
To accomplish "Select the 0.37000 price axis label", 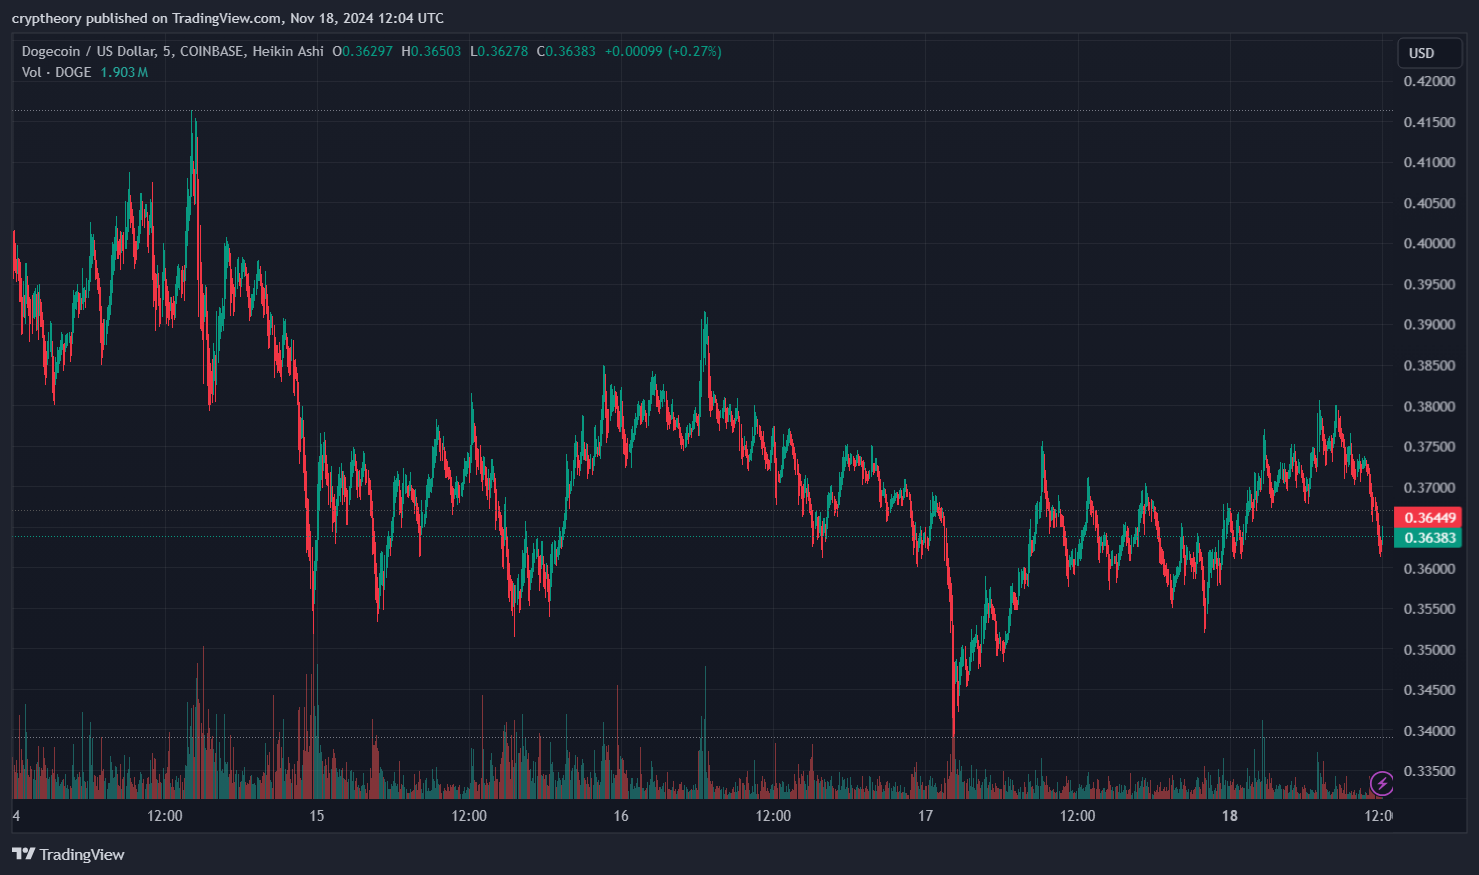I will (x=1429, y=487).
